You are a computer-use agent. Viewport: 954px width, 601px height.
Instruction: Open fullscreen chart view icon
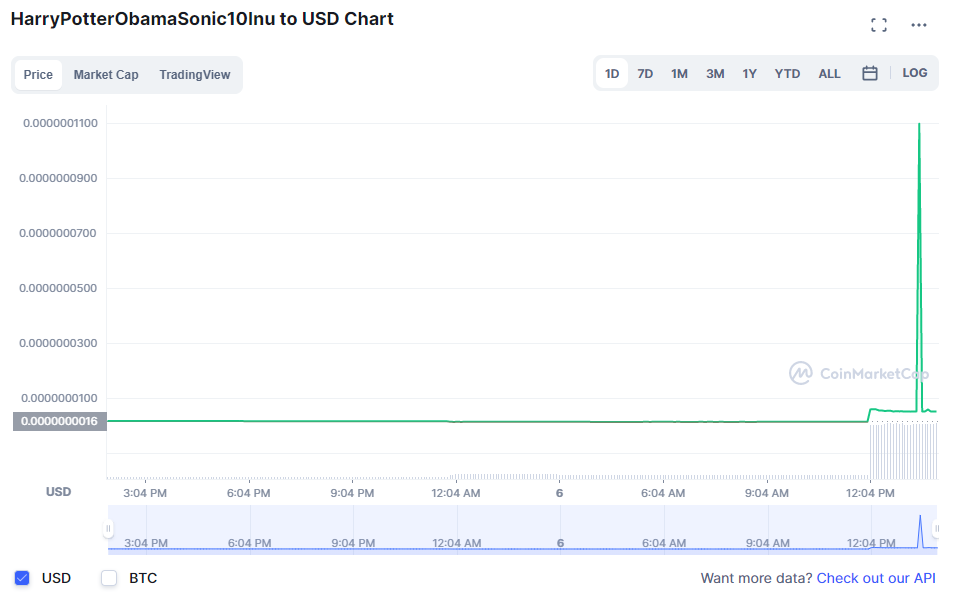879,25
